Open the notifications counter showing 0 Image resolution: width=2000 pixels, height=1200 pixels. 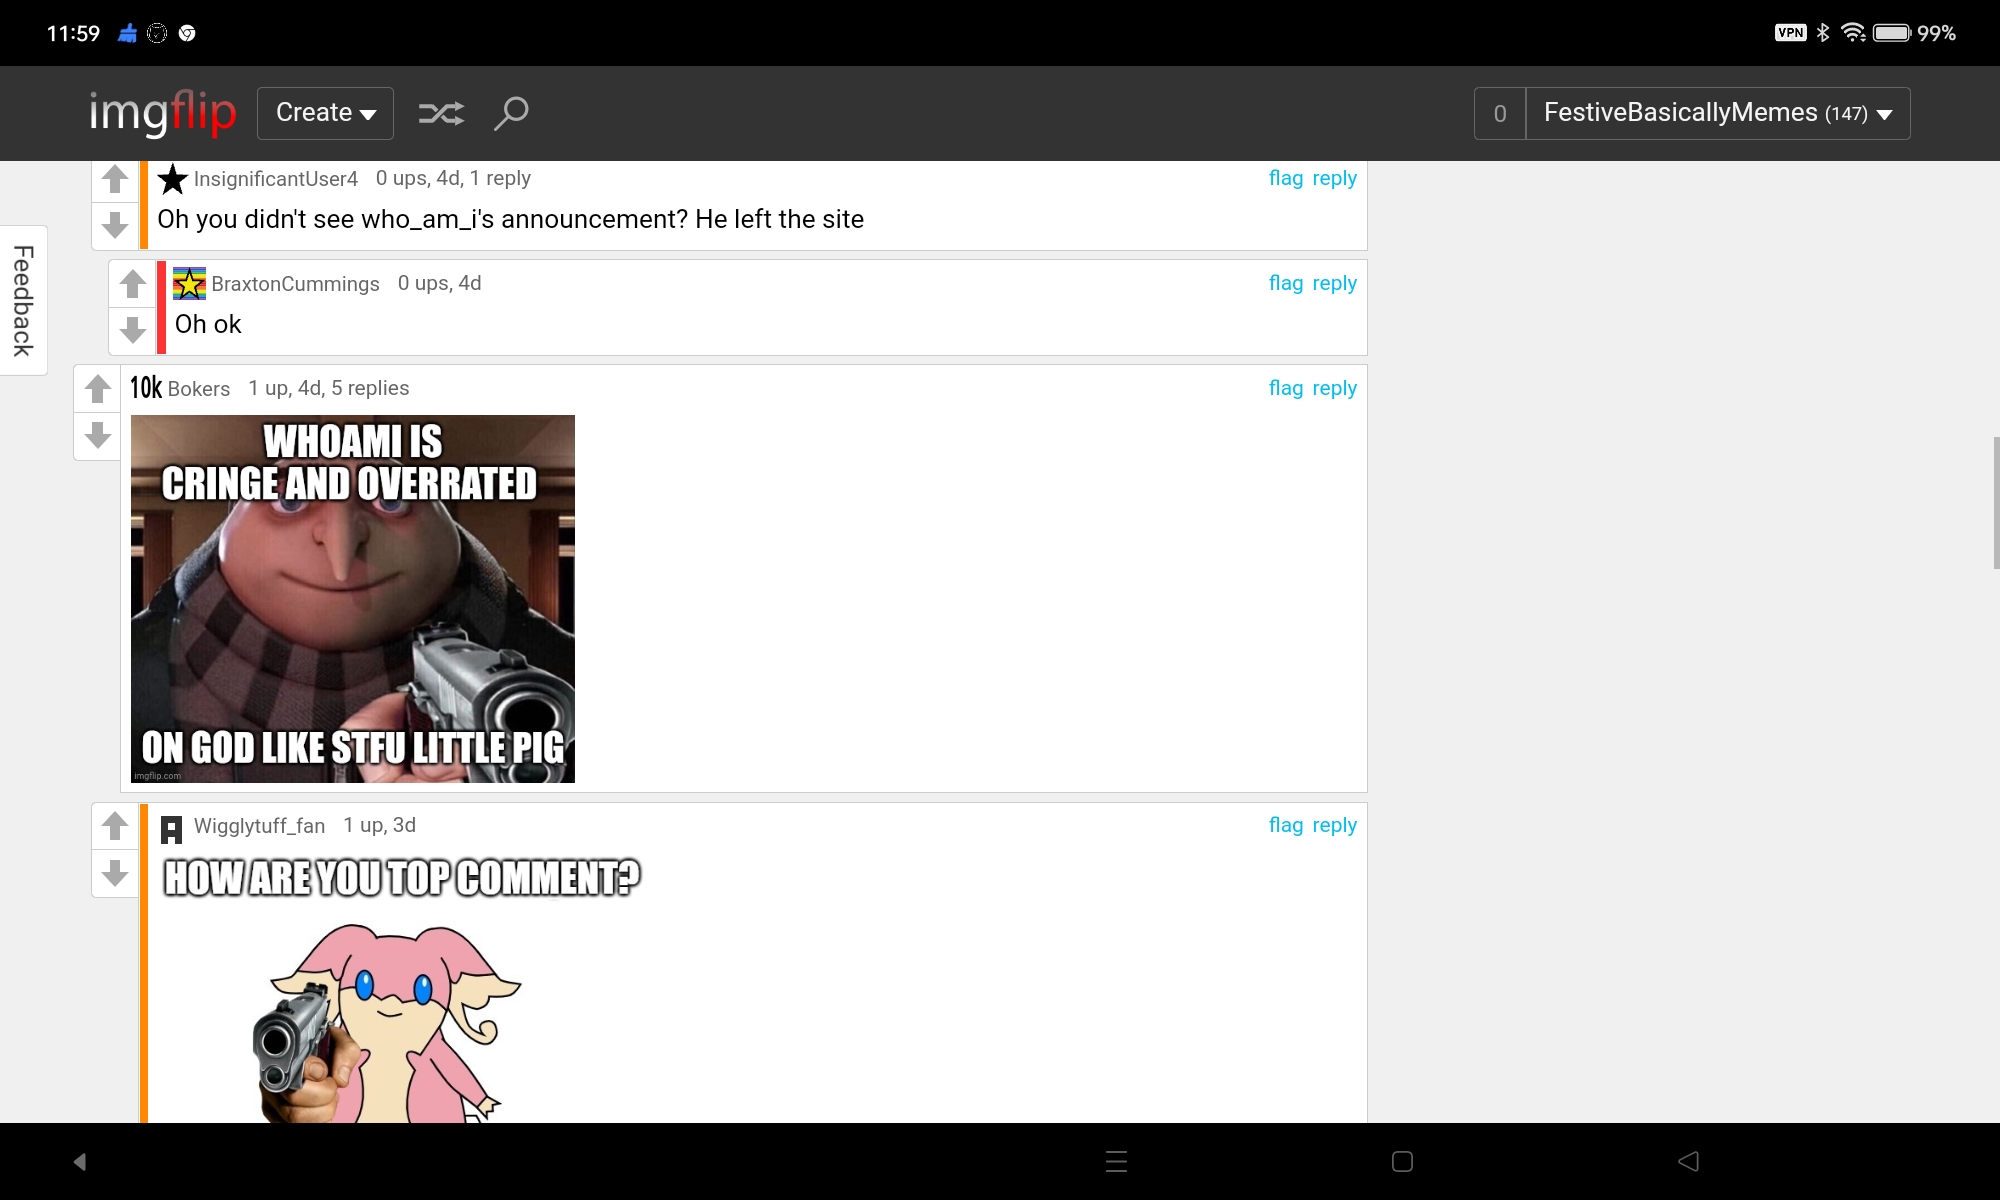click(1500, 113)
